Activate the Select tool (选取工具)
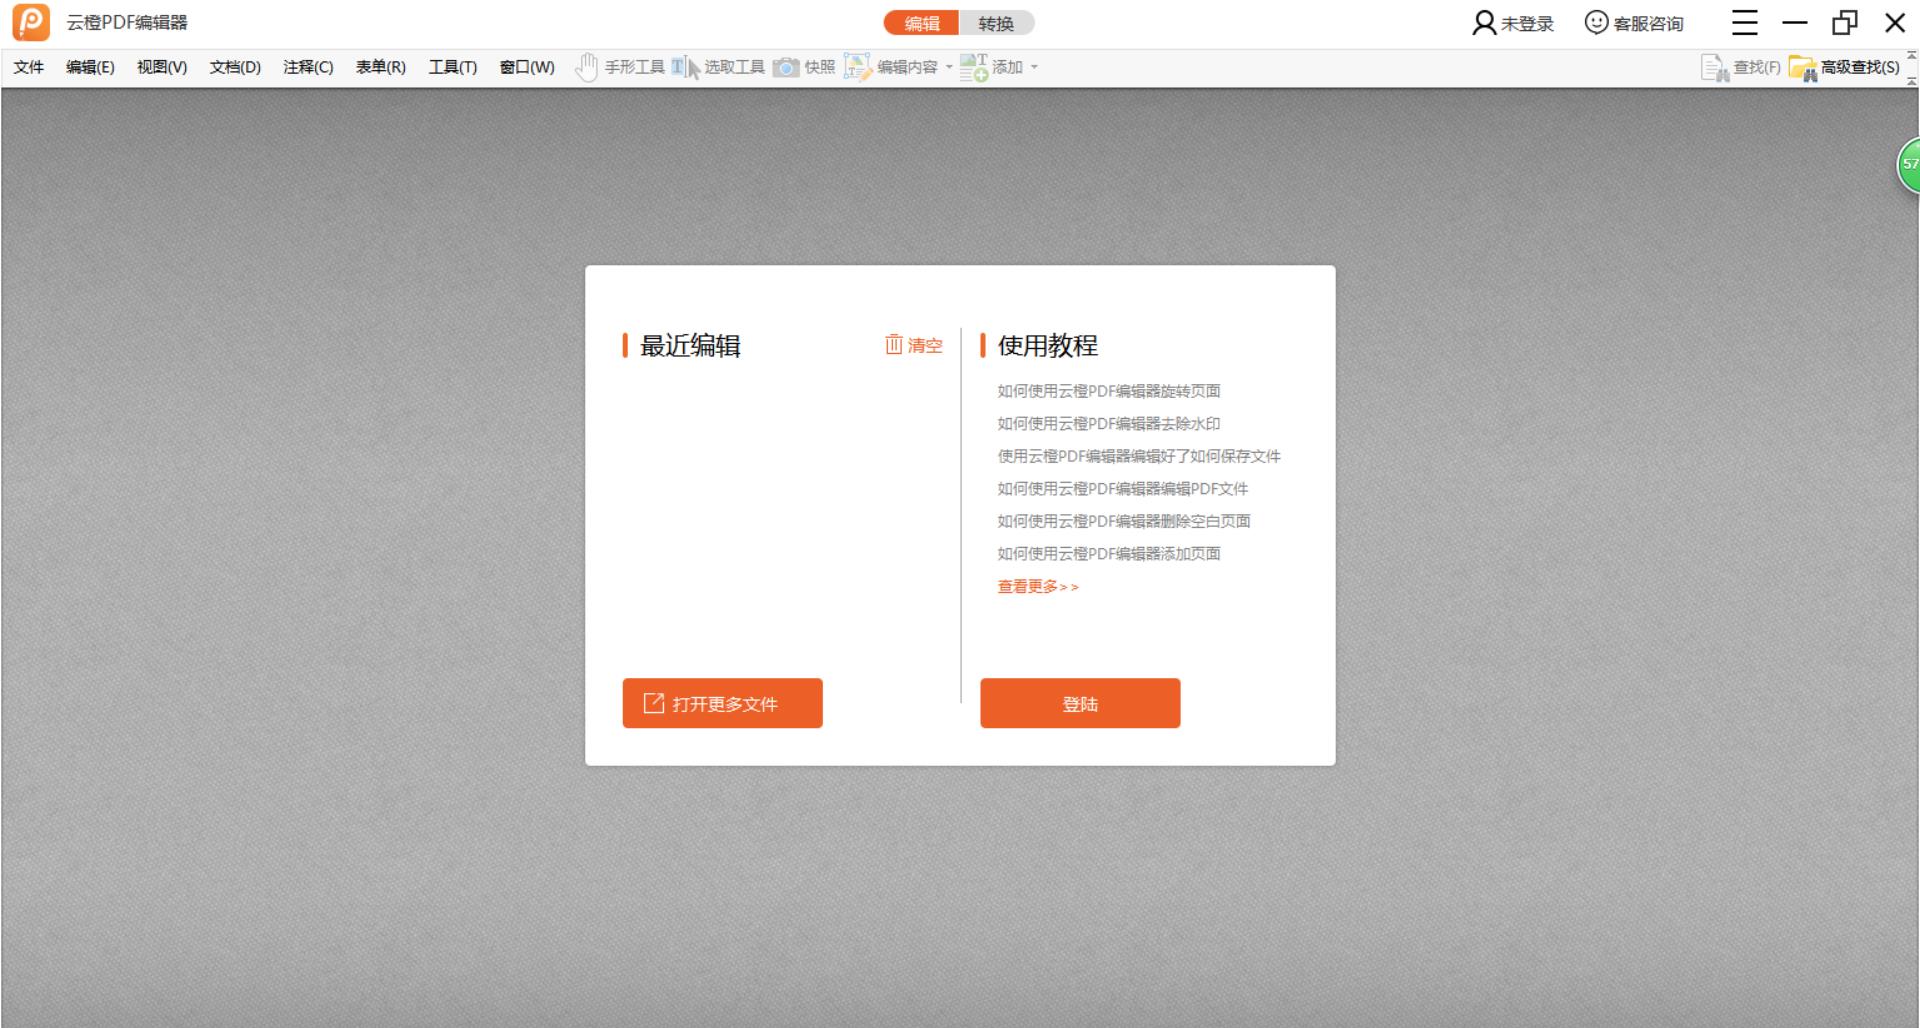Image resolution: width=1920 pixels, height=1028 pixels. (x=718, y=67)
